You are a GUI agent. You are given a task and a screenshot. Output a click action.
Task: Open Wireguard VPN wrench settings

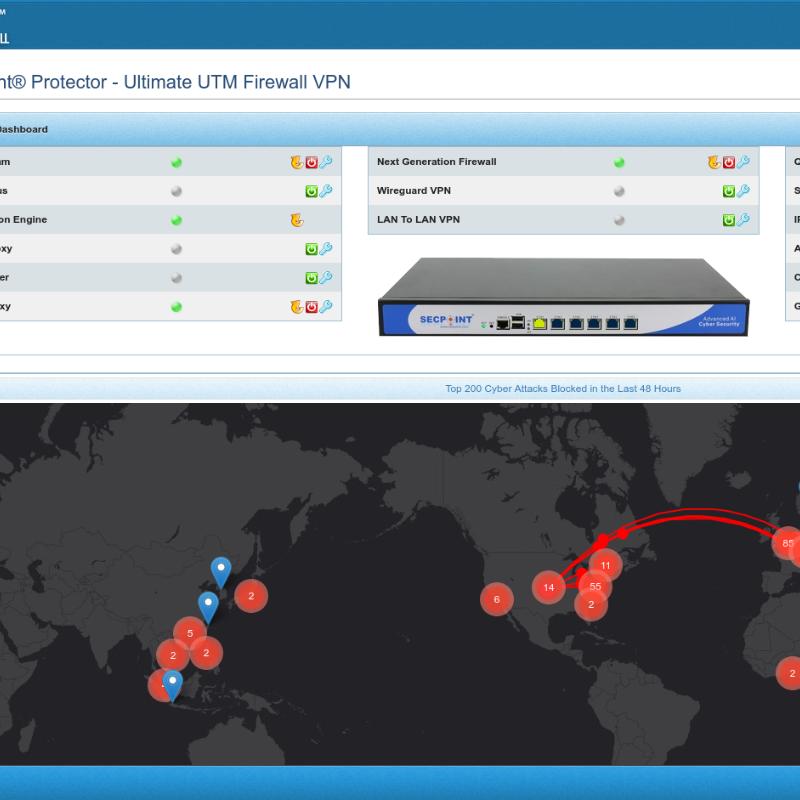coord(743,191)
